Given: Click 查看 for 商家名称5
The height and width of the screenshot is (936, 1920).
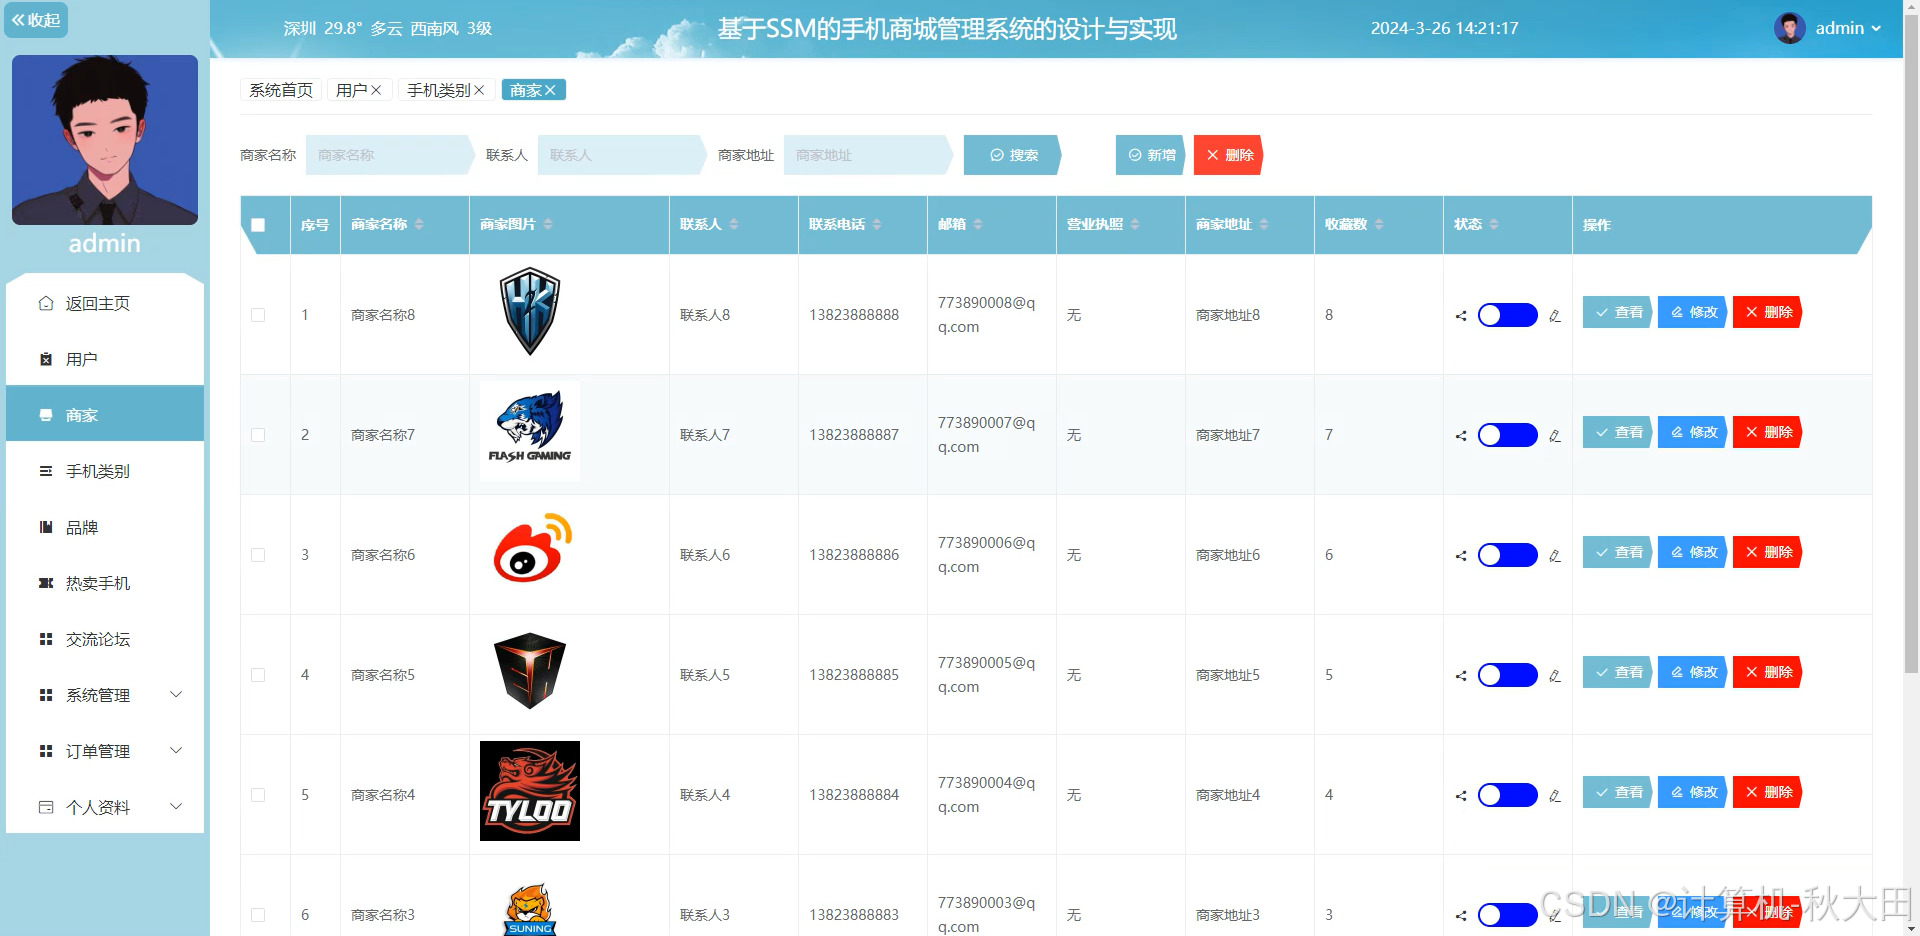Looking at the screenshot, I should coord(1616,672).
